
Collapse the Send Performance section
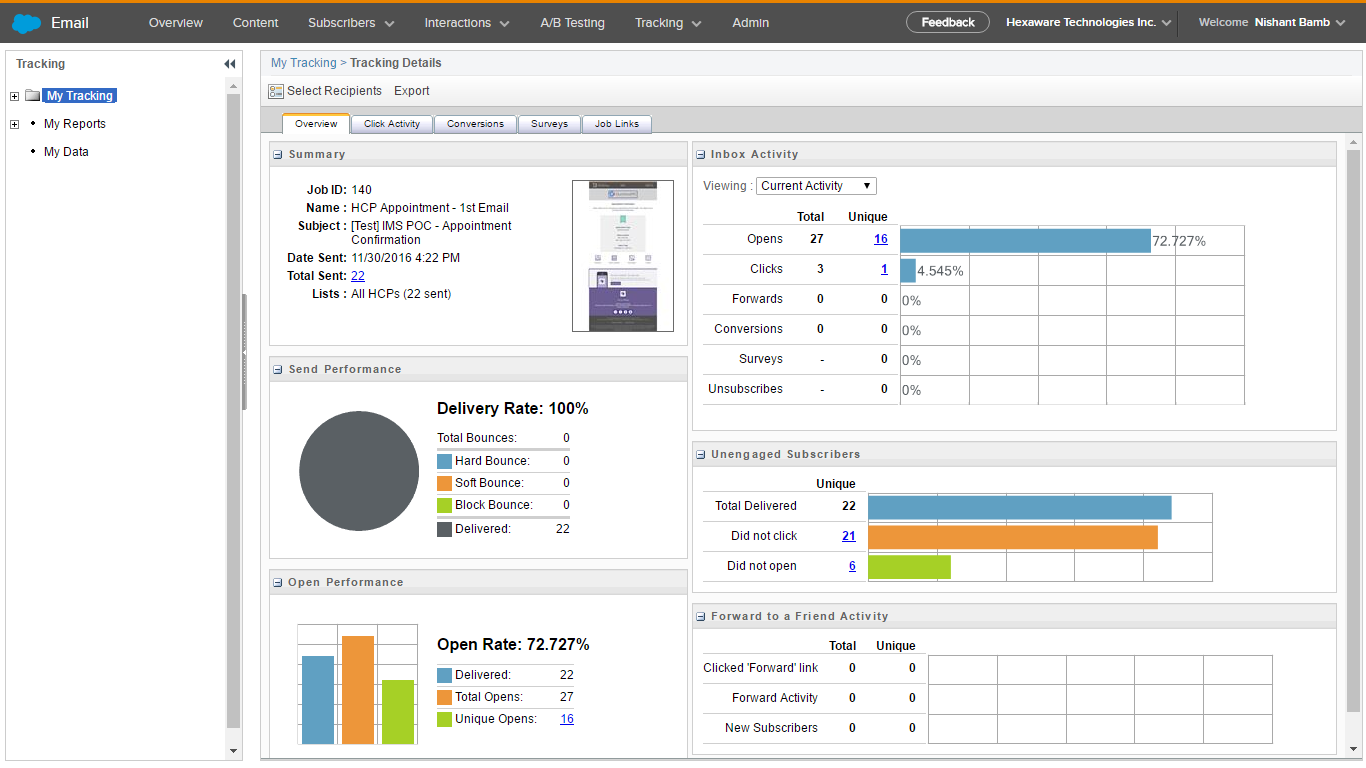click(278, 370)
